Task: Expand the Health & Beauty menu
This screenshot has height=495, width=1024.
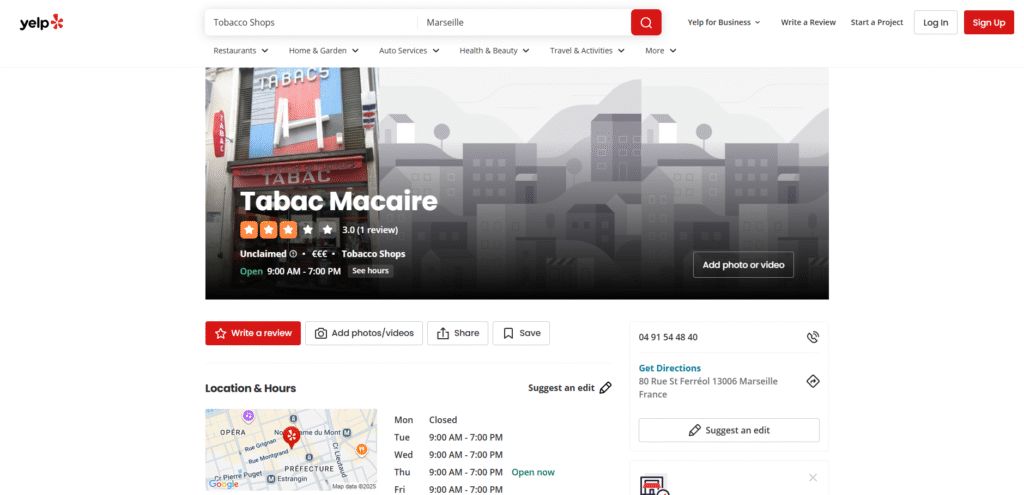Action: click(x=494, y=50)
